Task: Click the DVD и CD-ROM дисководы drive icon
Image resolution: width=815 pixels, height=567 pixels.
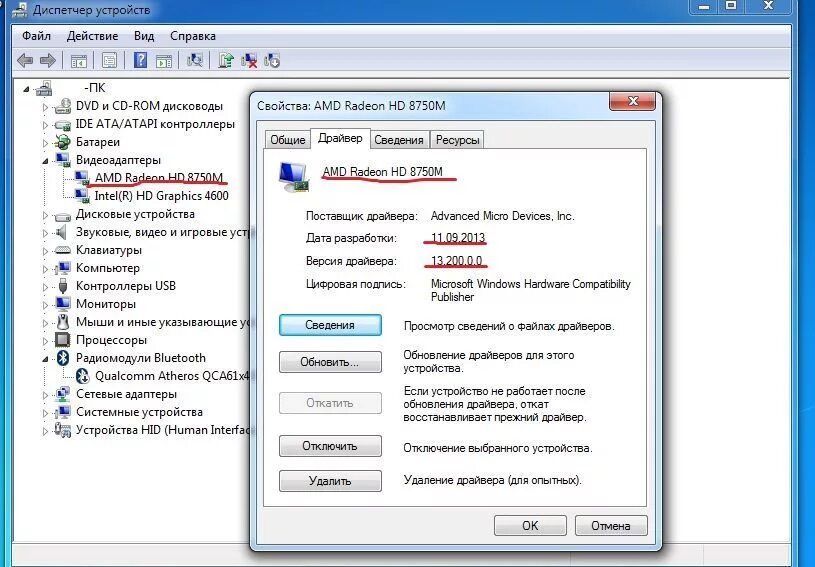Action: (x=63, y=106)
